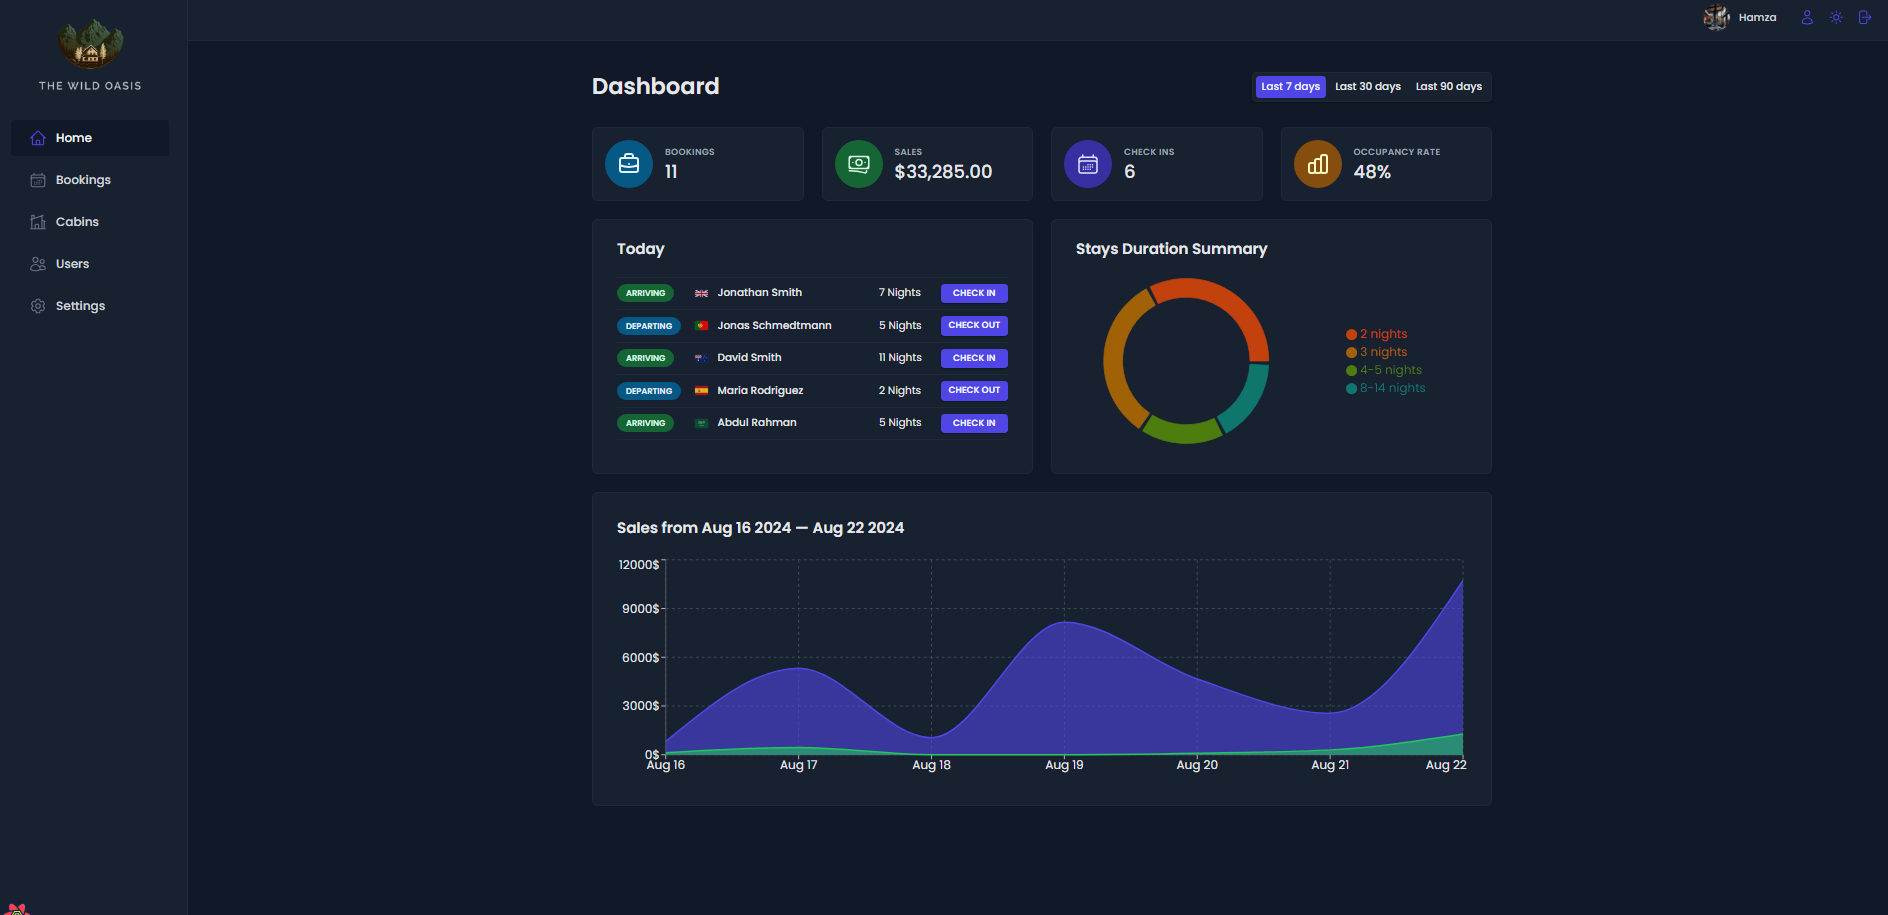Image resolution: width=1888 pixels, height=915 pixels.
Task: Click Jonathan Smith's country flag
Action: coord(701,293)
